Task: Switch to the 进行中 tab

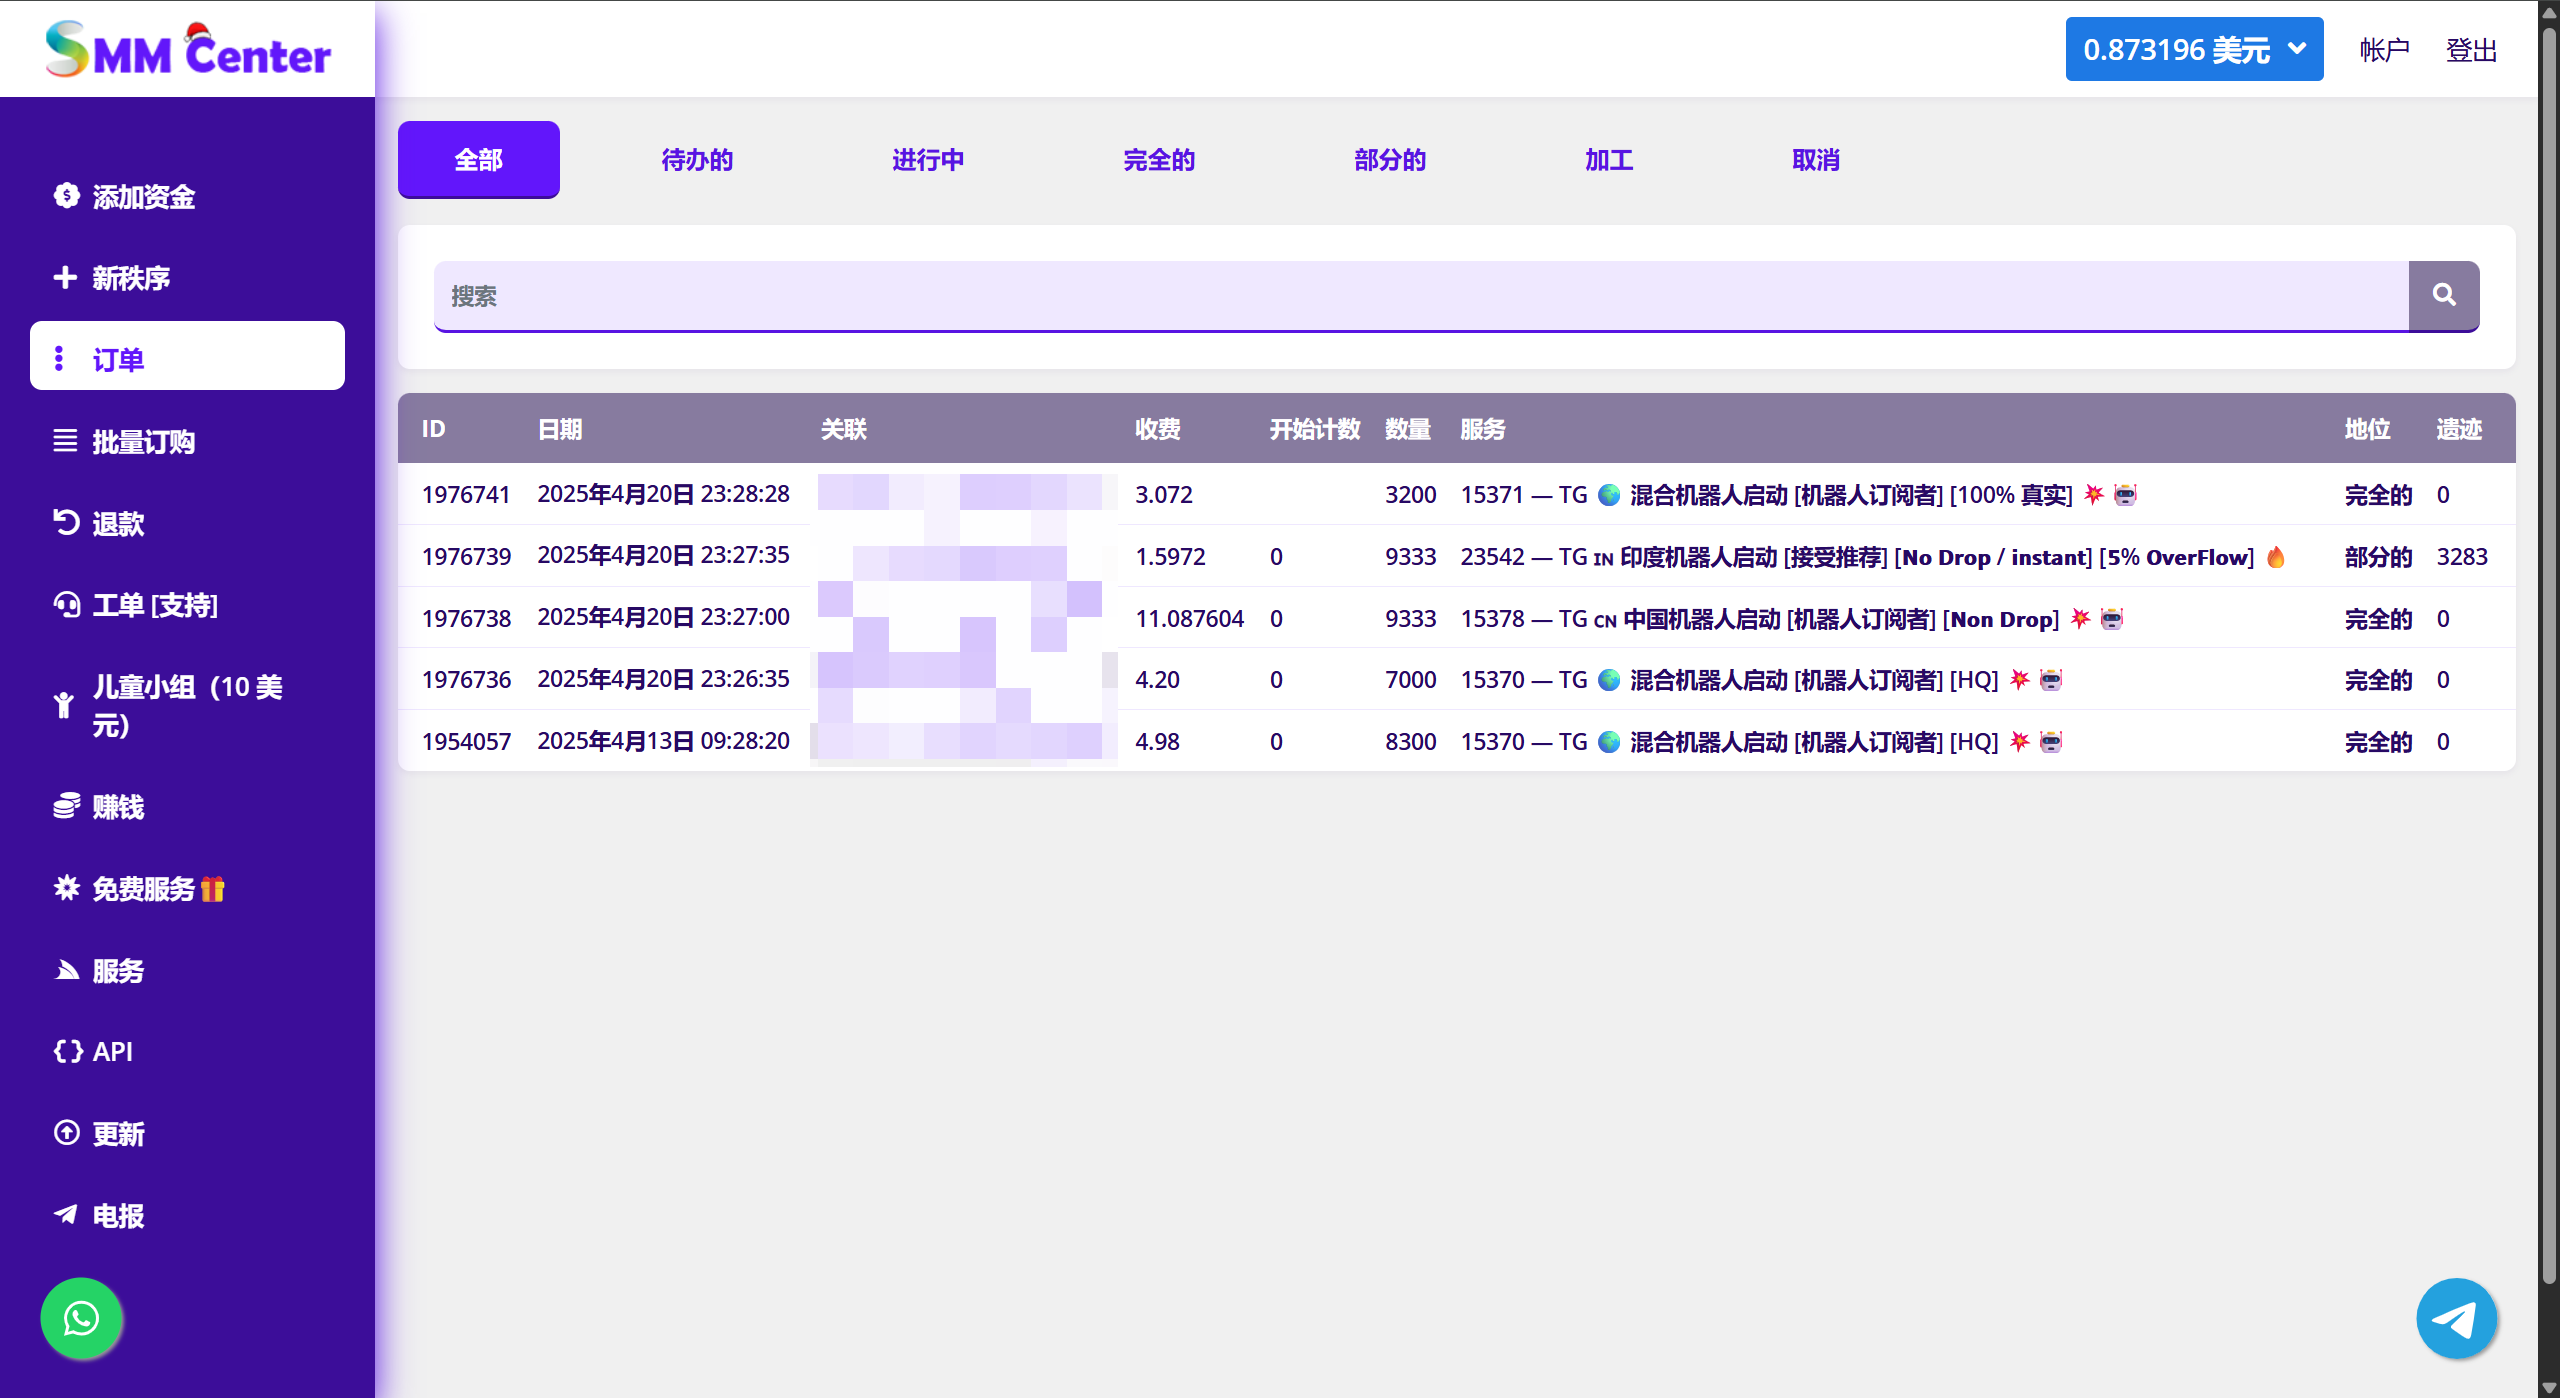Action: click(928, 160)
